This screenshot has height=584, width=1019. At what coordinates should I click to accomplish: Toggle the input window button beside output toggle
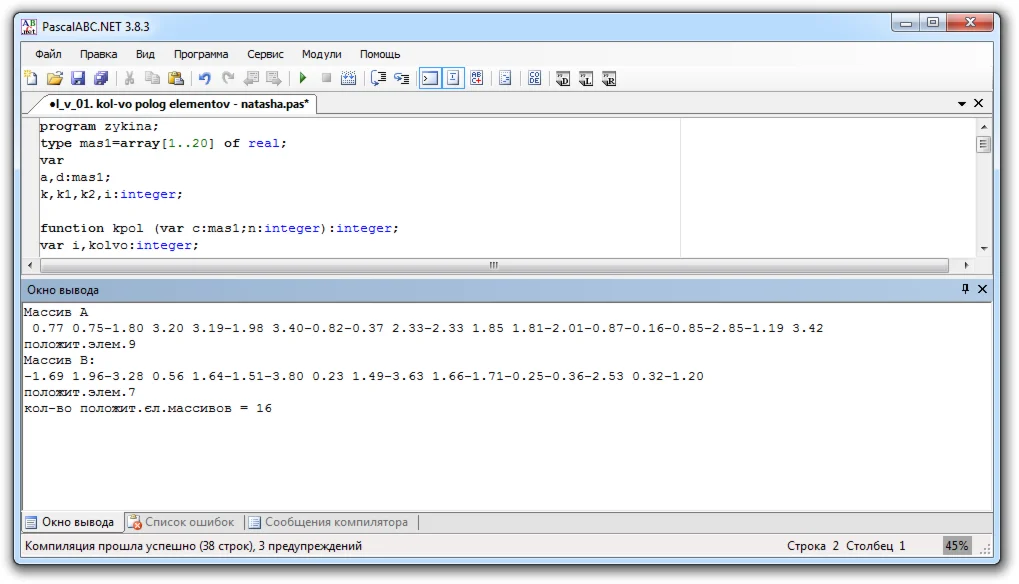point(453,78)
